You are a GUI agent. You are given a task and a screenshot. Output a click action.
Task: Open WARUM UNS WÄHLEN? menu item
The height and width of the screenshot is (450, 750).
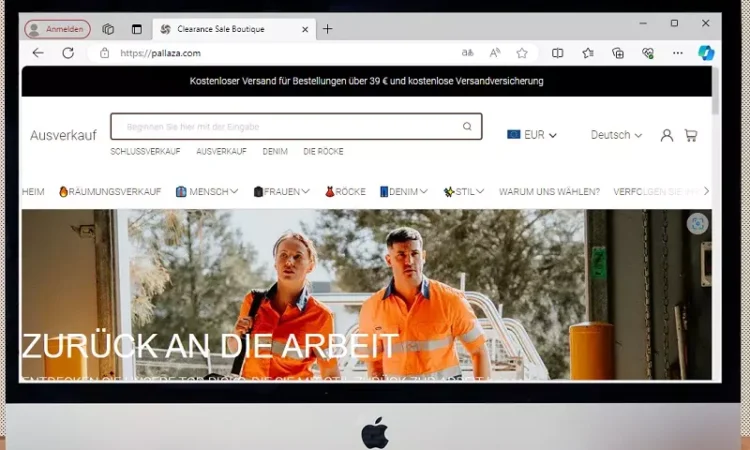[549, 192]
